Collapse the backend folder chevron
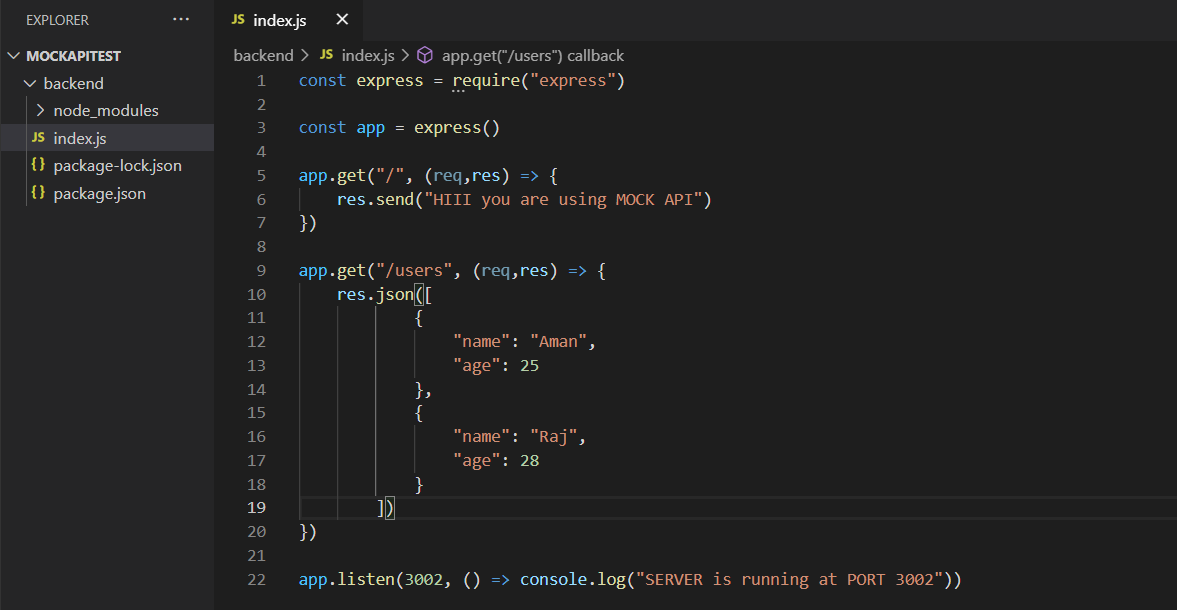 point(31,84)
